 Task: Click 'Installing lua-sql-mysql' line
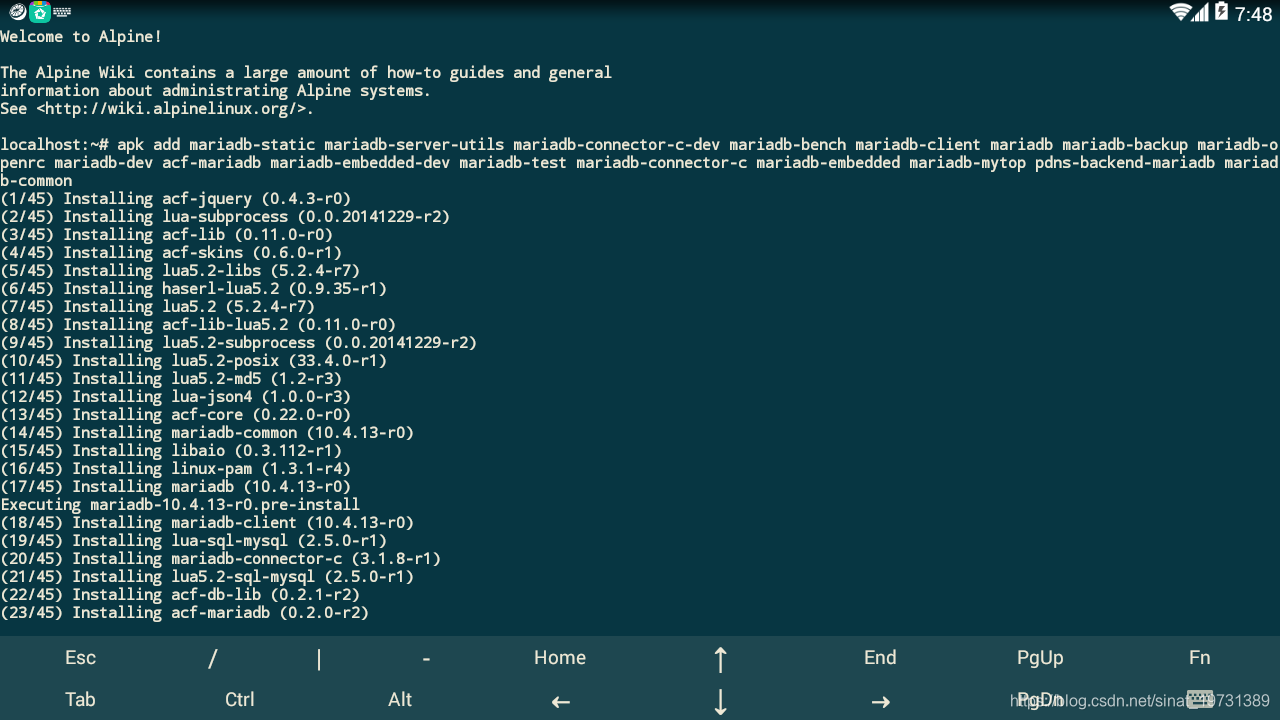[194, 540]
